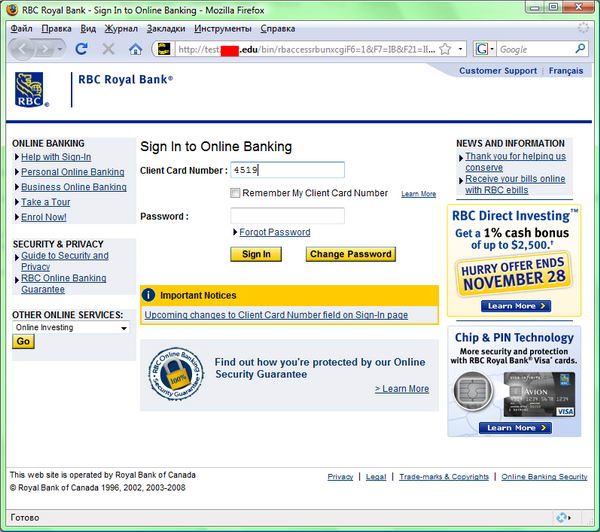Check Remember My Client Card Number
The height and width of the screenshot is (532, 600).
pos(235,193)
